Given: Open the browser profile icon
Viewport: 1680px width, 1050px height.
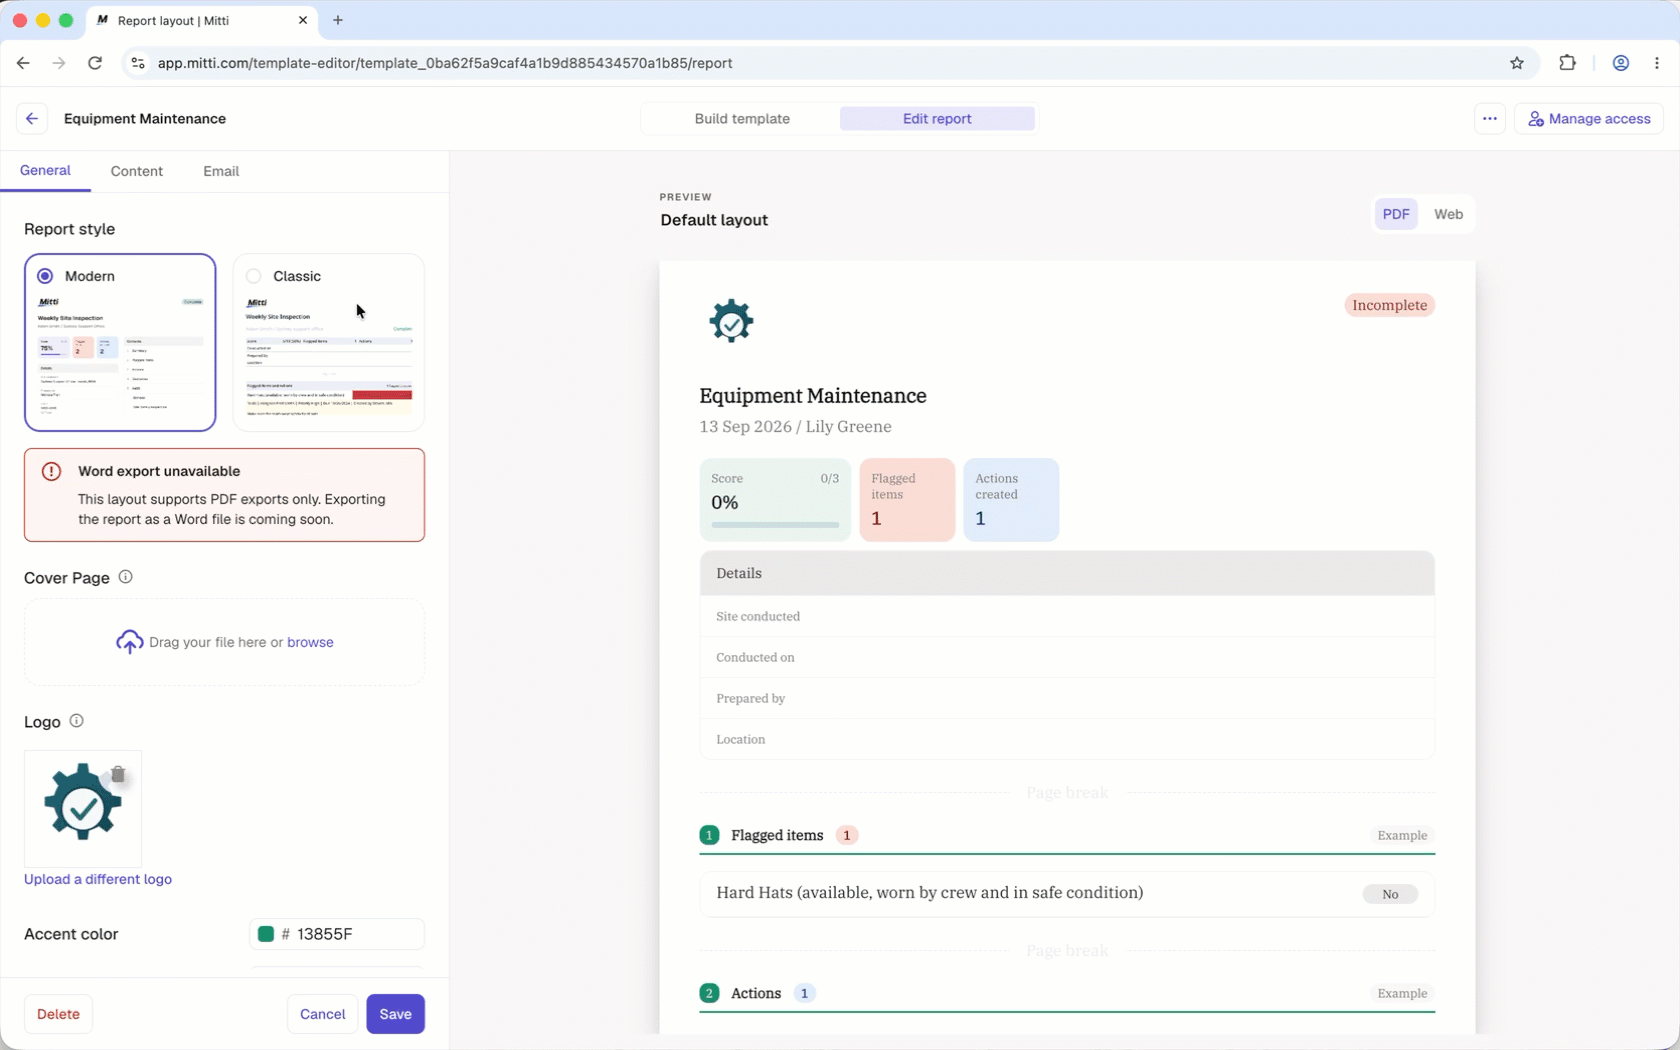Looking at the screenshot, I should pos(1621,63).
